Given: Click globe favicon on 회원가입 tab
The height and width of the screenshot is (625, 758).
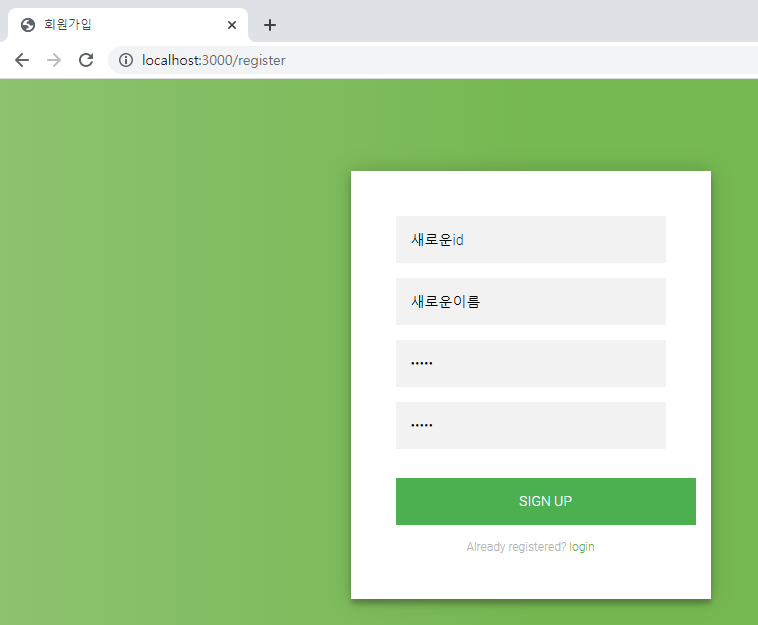Looking at the screenshot, I should tap(28, 25).
